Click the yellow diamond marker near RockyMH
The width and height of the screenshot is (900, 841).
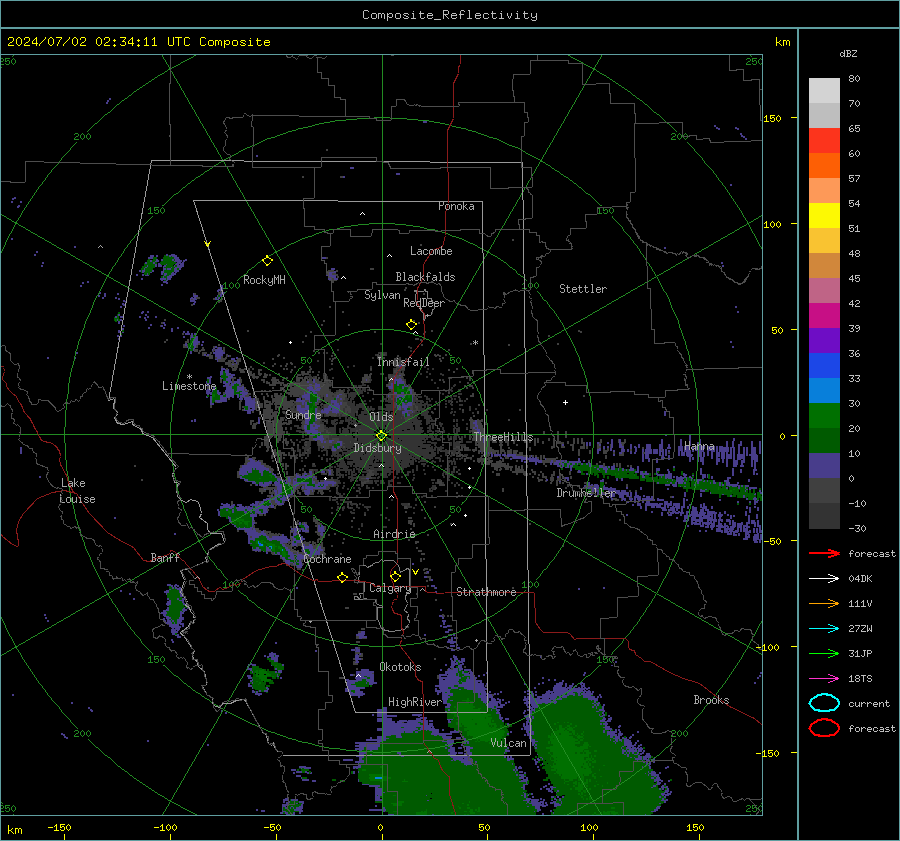coord(267,261)
